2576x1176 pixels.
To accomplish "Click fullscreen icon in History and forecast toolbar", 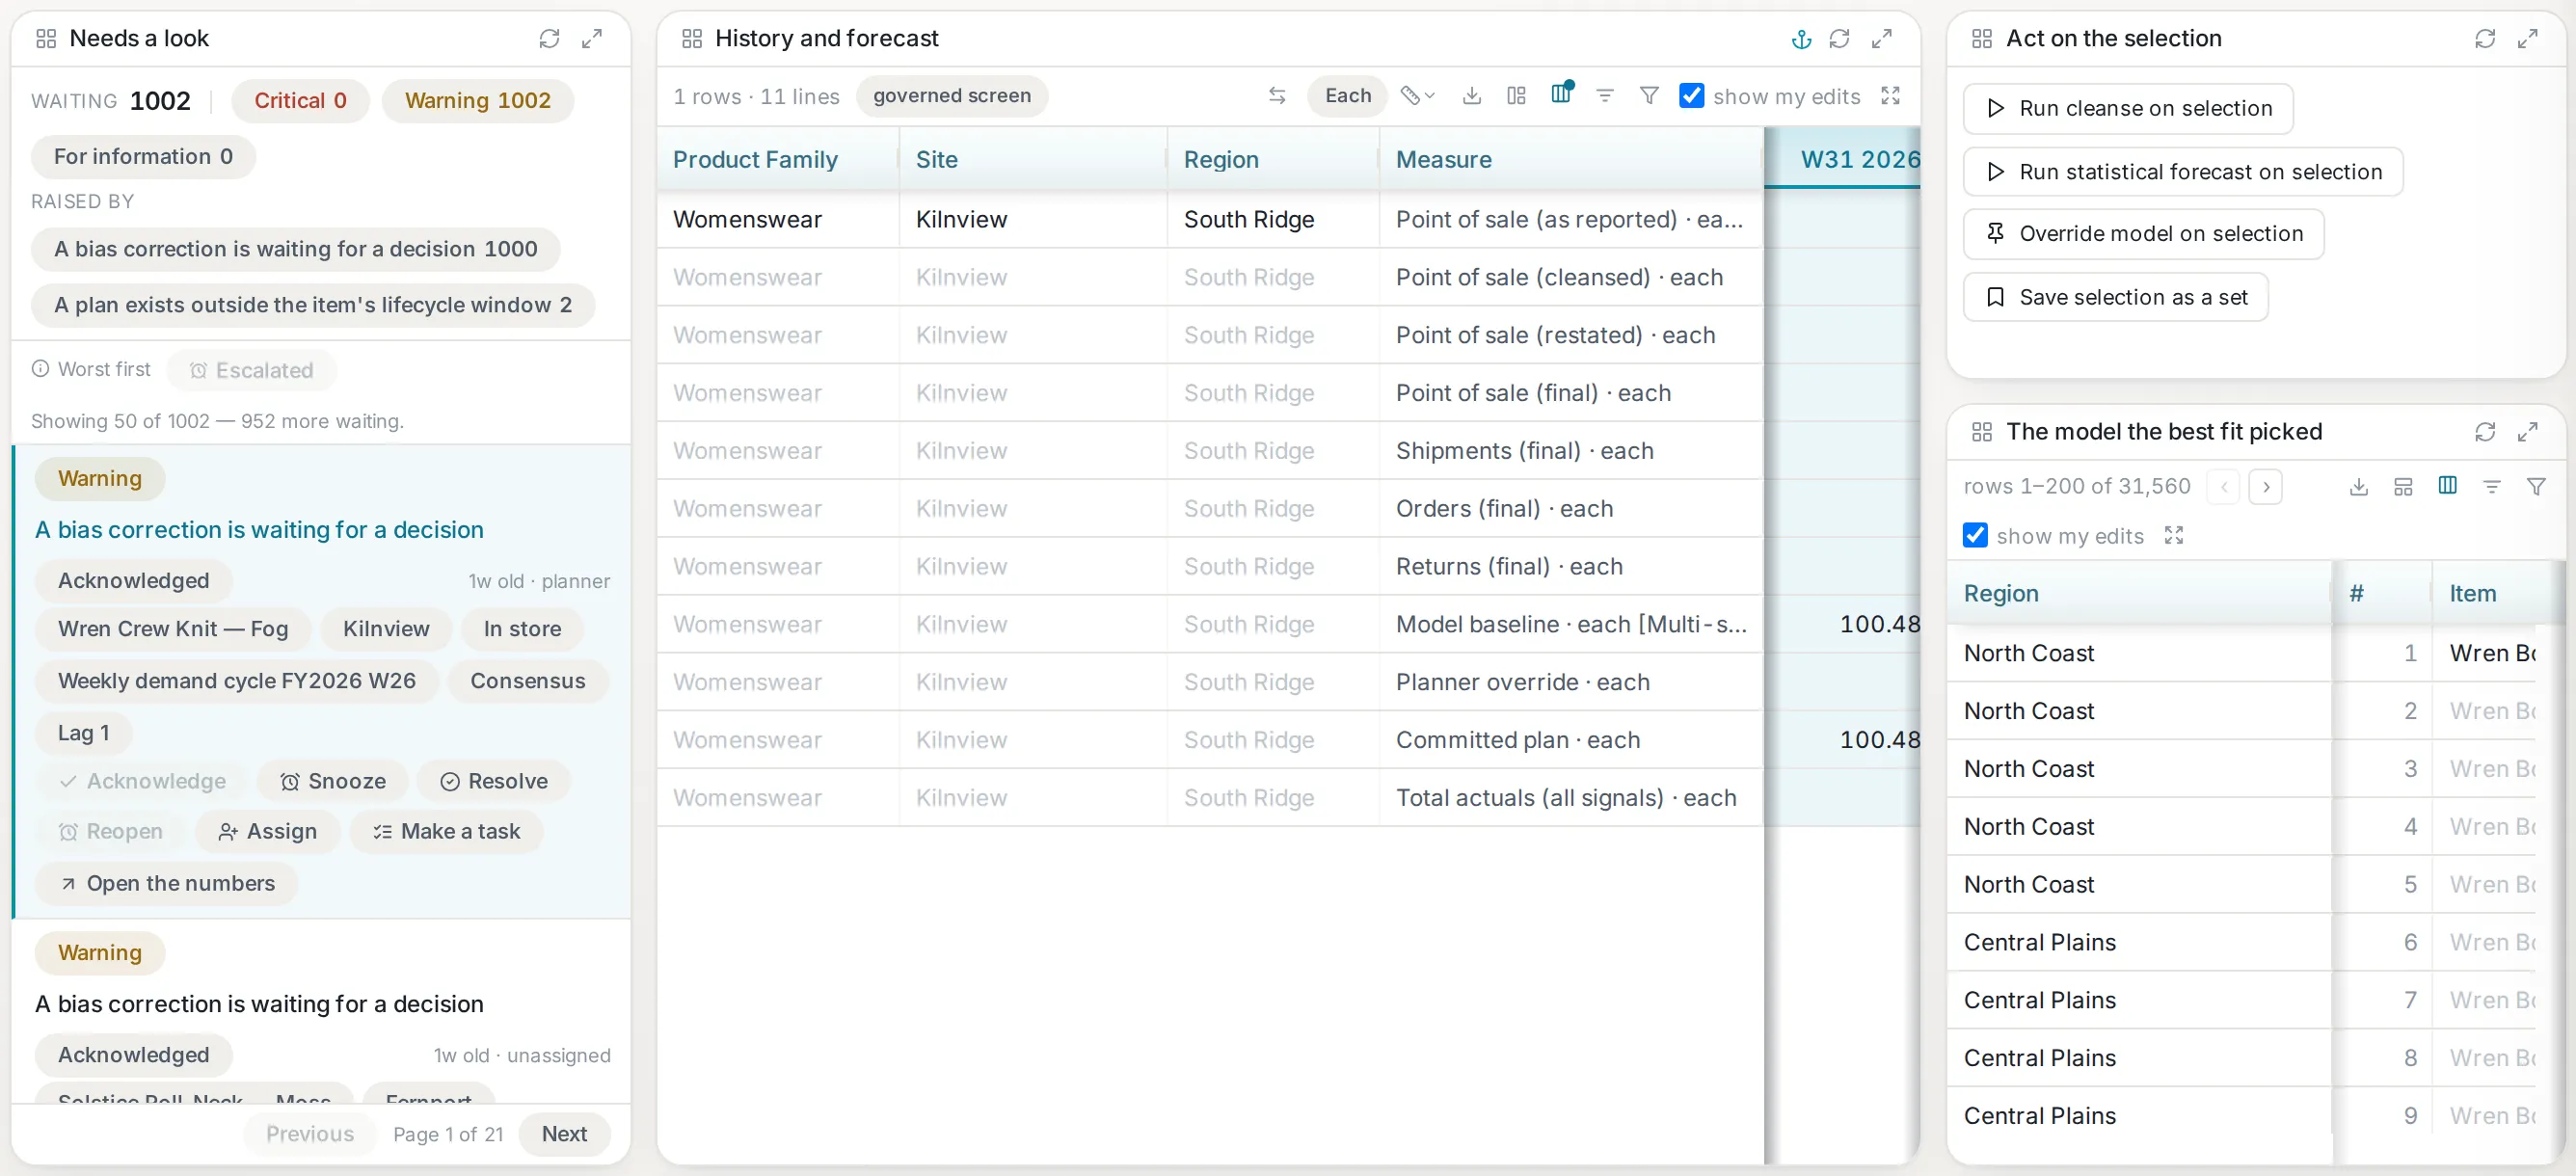I will [1890, 96].
